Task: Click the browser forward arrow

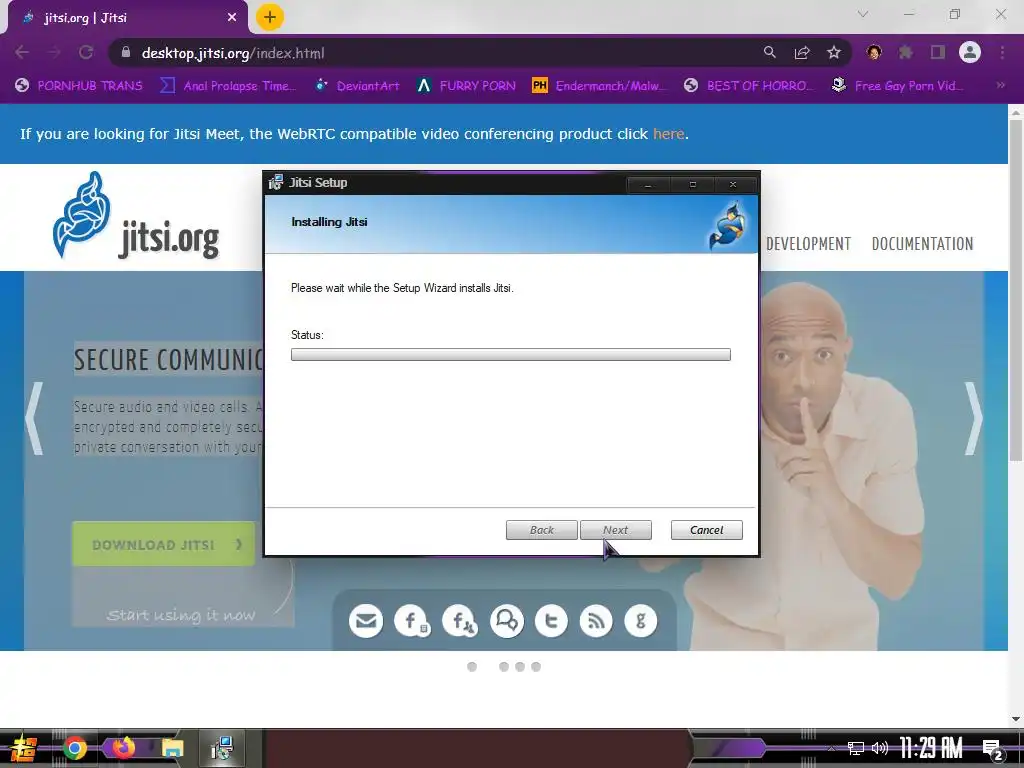Action: [54, 52]
